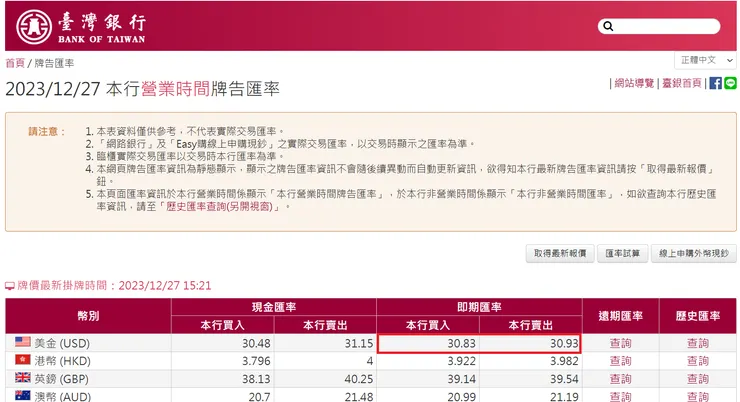This screenshot has height=402, width=740.
Task: Click HKD spot selling rate 3.982
Action: [564, 361]
